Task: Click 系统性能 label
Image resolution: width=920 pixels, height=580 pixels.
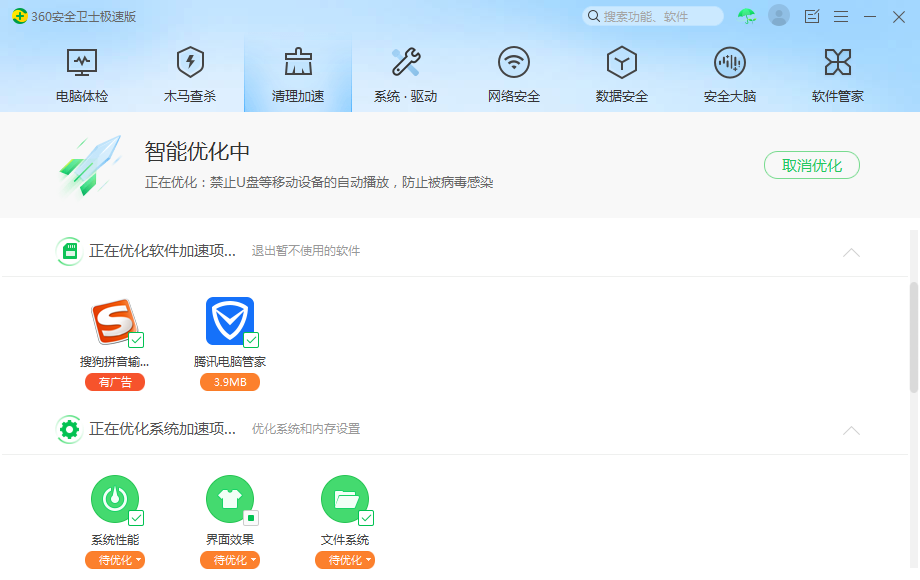Action: 115,540
